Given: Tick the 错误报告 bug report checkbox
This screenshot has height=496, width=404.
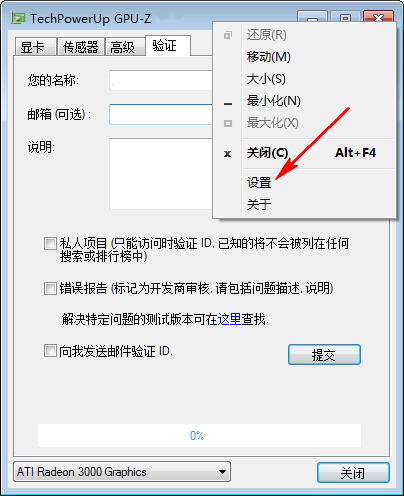Looking at the screenshot, I should click(50, 289).
